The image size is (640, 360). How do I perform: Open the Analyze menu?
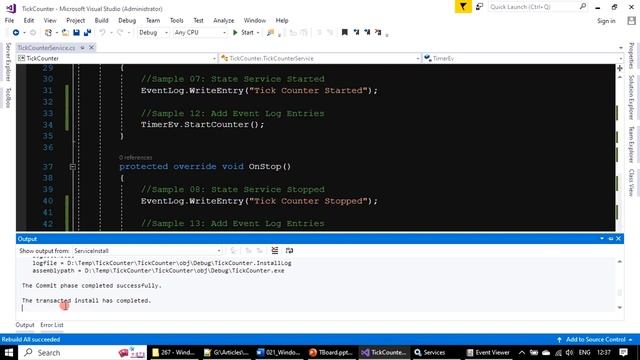[224, 20]
